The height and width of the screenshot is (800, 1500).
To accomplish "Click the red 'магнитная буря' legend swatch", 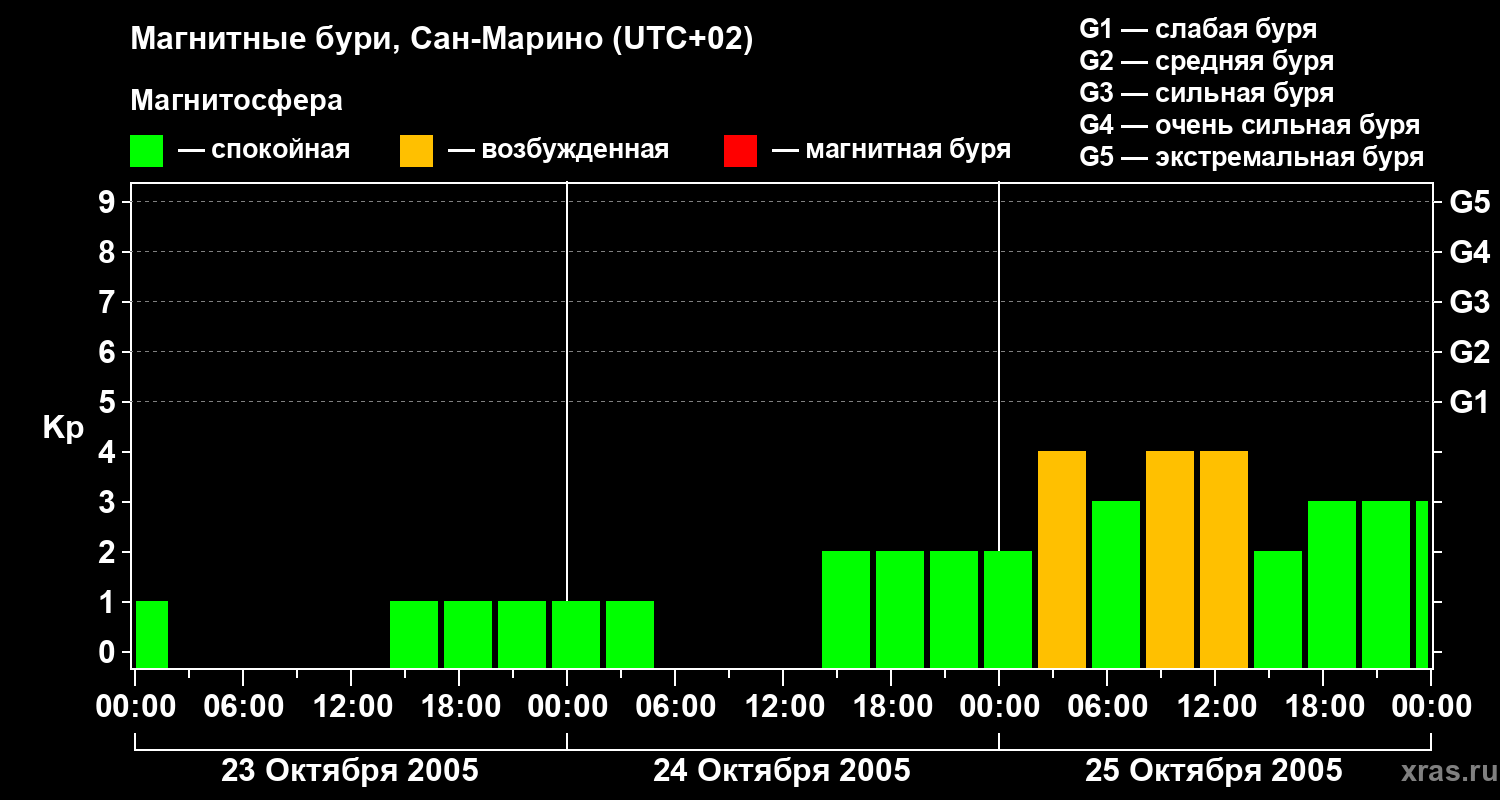I will [741, 151].
